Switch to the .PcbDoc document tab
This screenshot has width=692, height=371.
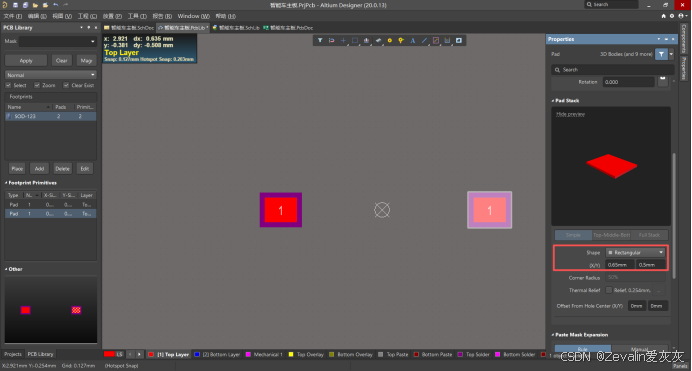(288, 27)
